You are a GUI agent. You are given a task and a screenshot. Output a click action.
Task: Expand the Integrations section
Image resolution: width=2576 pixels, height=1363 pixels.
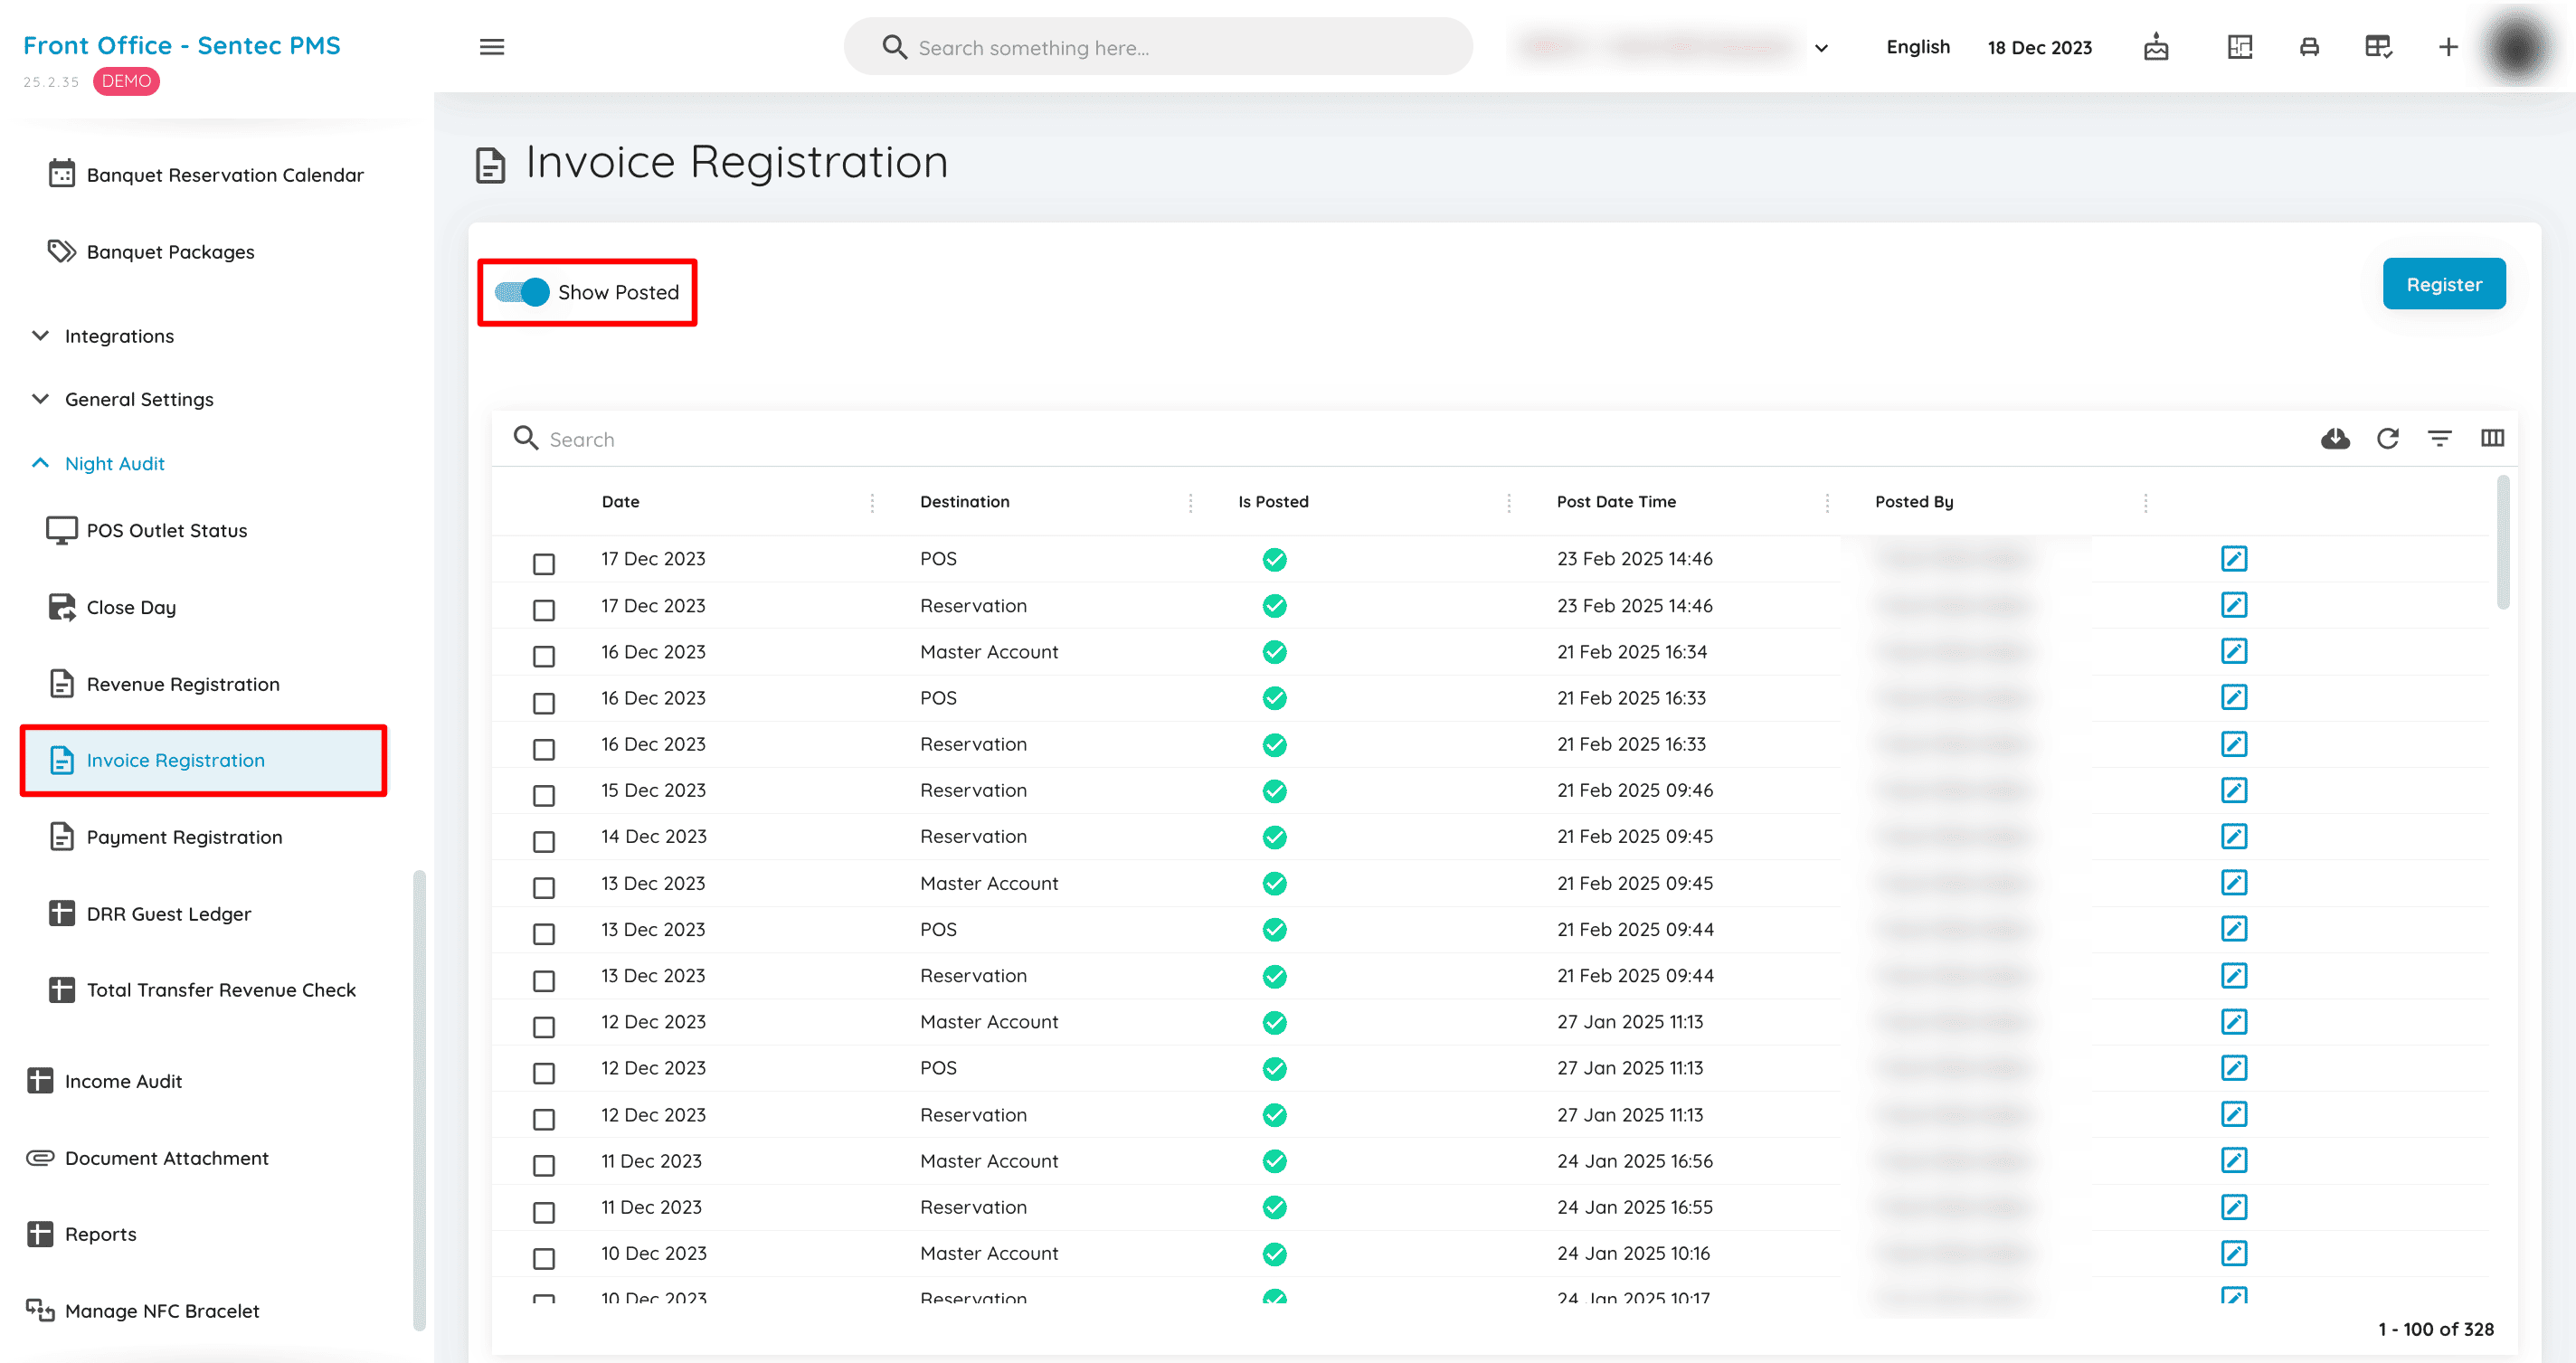[x=105, y=336]
